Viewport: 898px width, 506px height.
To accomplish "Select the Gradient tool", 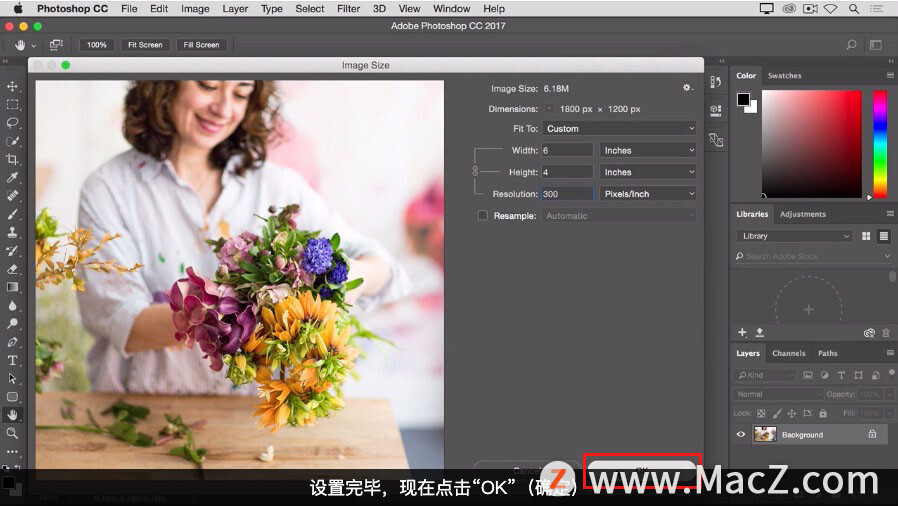I will 12,287.
